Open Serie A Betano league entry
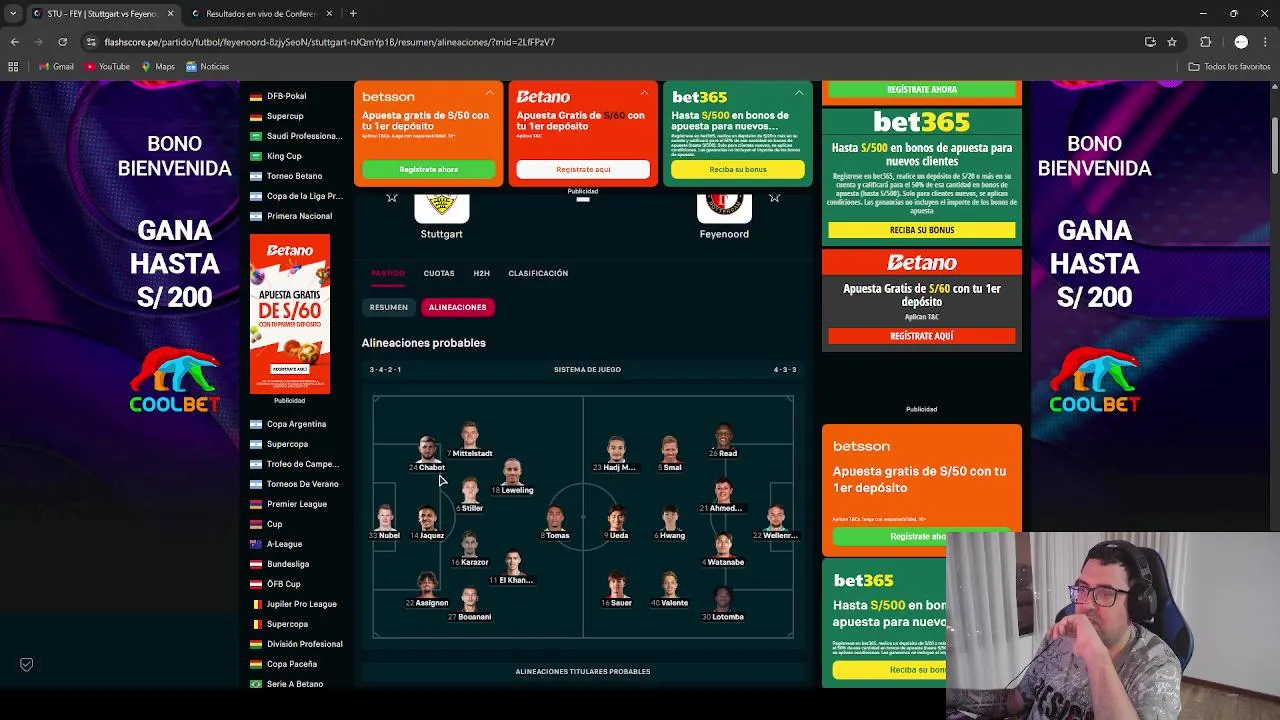The height and width of the screenshot is (720, 1280). click(295, 684)
